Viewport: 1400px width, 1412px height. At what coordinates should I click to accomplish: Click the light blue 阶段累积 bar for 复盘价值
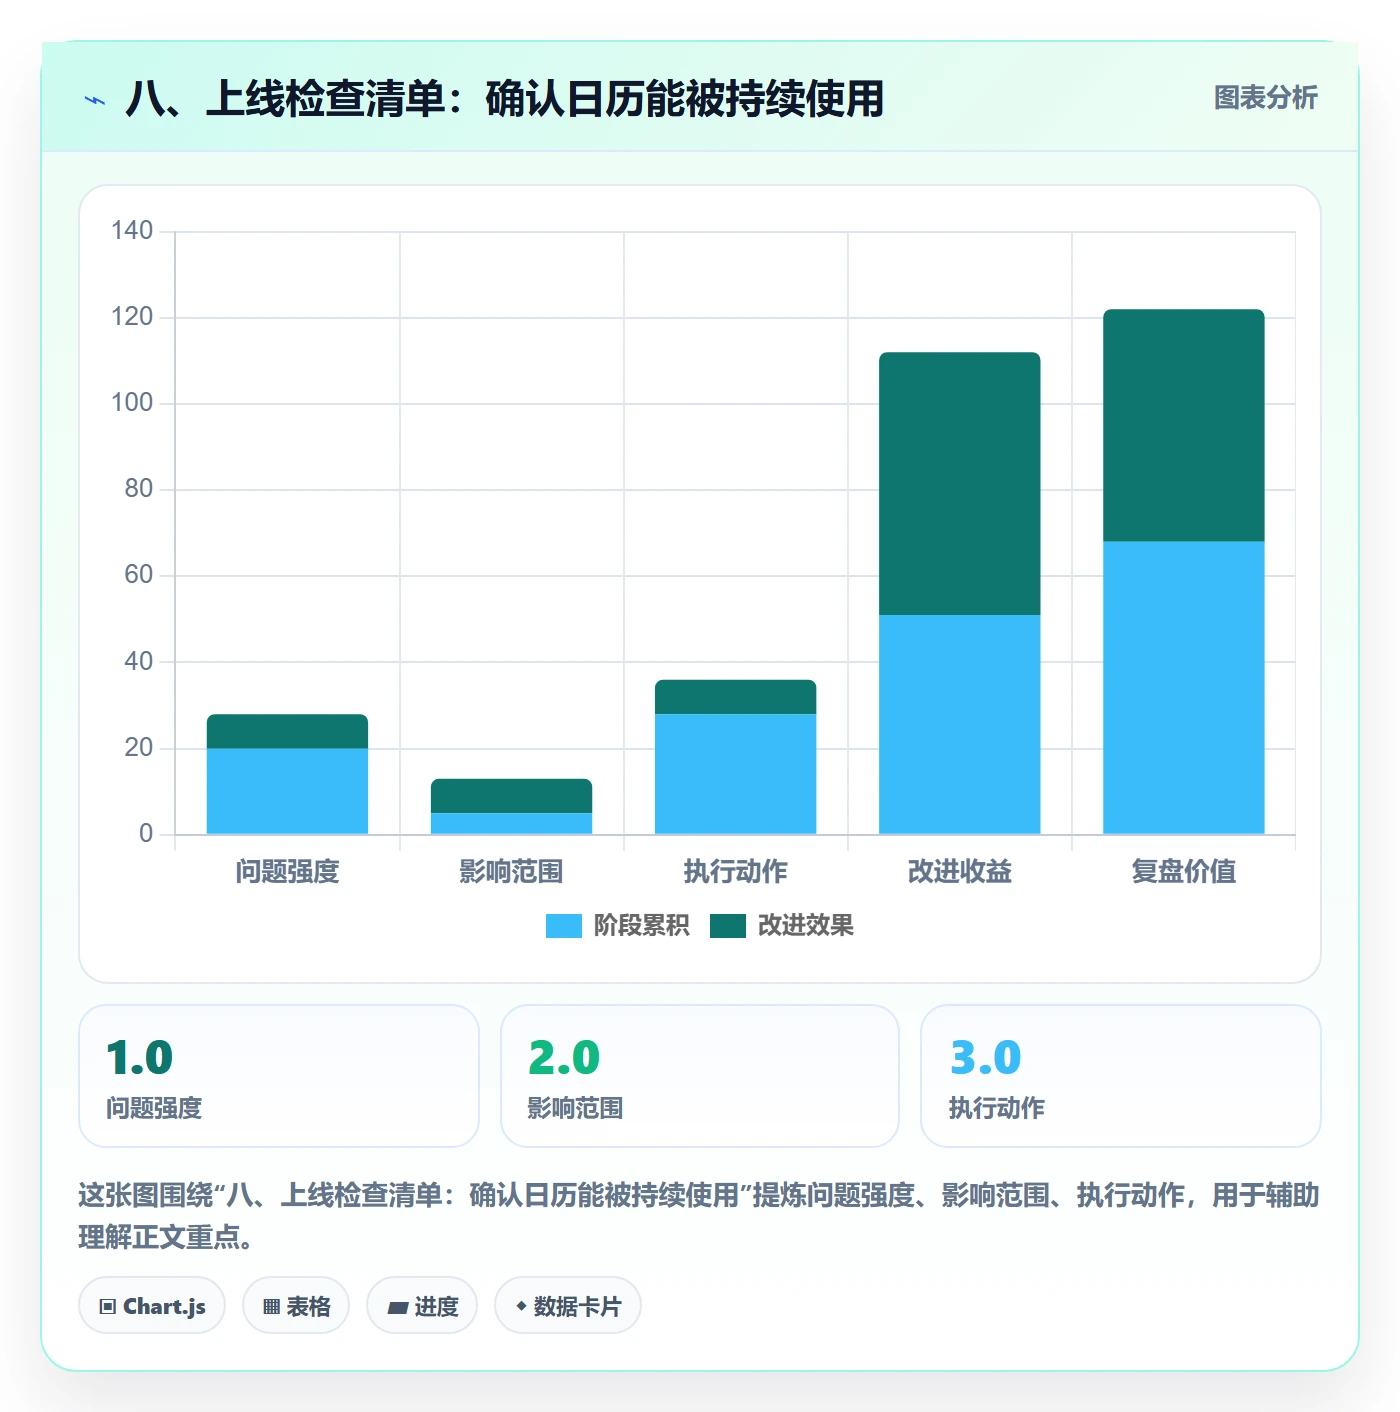coord(1184,688)
